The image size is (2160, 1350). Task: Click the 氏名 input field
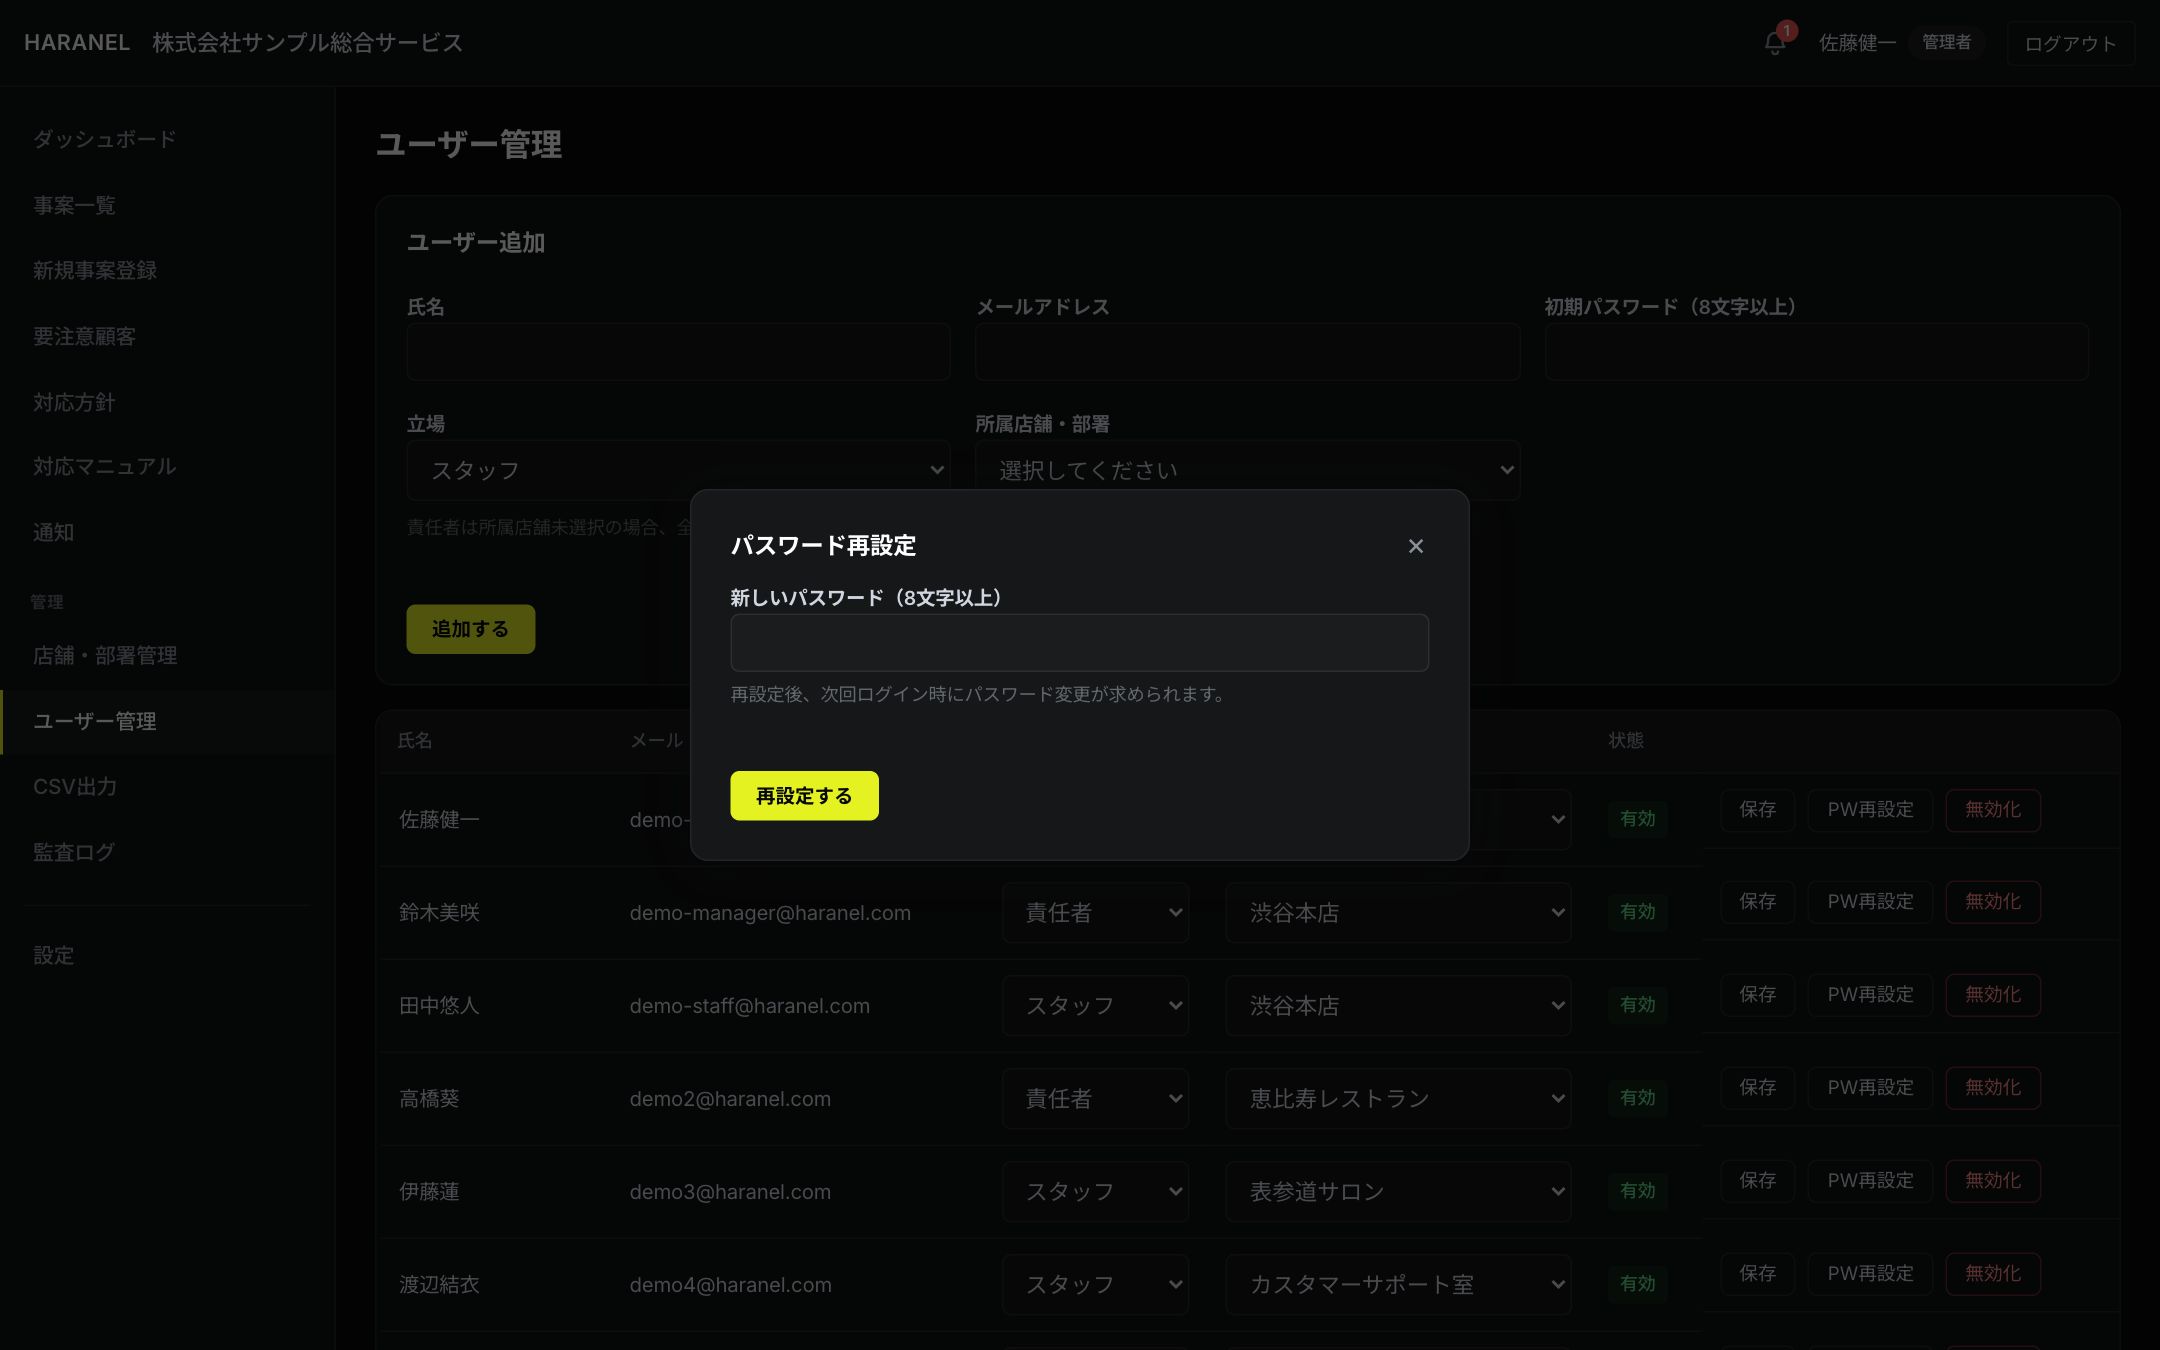point(678,352)
